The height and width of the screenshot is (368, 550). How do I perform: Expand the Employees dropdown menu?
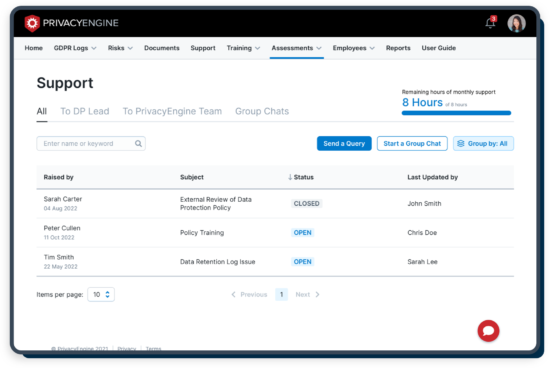click(354, 48)
